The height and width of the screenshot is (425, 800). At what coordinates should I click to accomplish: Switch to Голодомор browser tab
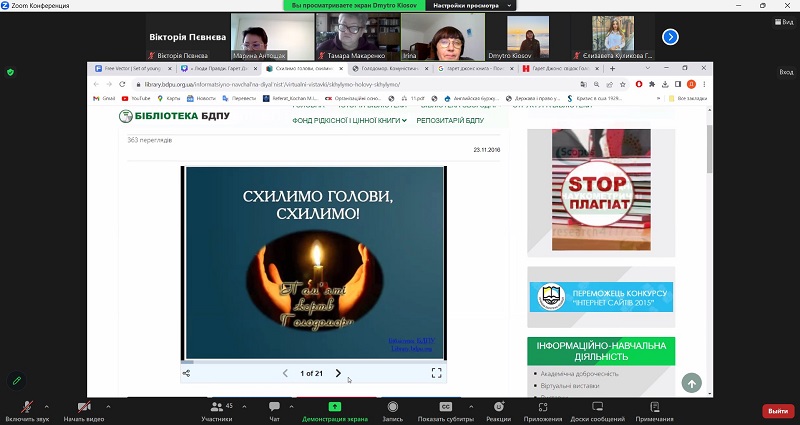[390, 68]
